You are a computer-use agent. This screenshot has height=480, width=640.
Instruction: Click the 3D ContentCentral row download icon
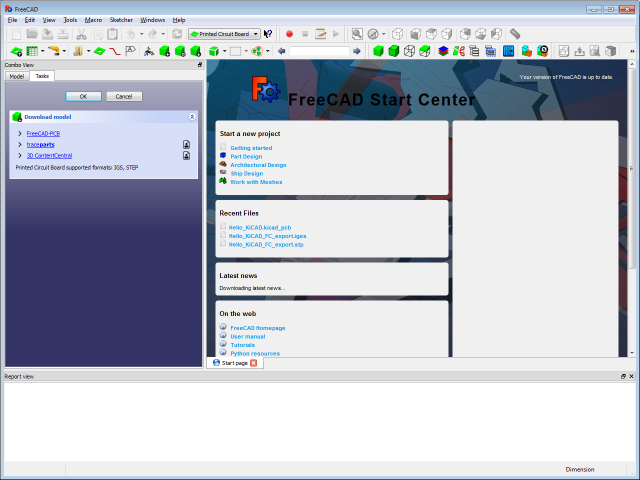pos(187,156)
